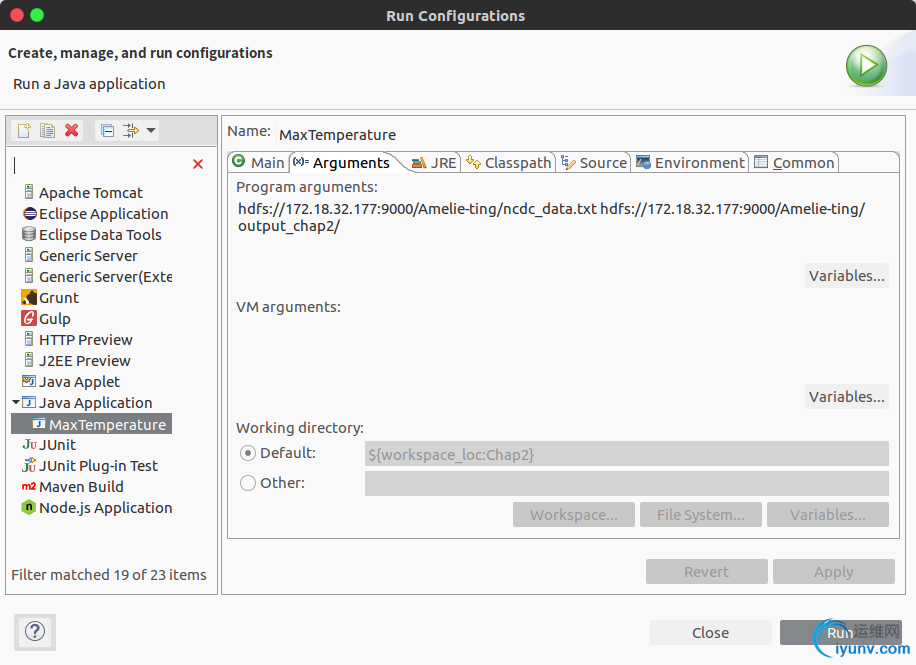Click Variables button under Program arguments
The image size is (916, 665).
(846, 276)
